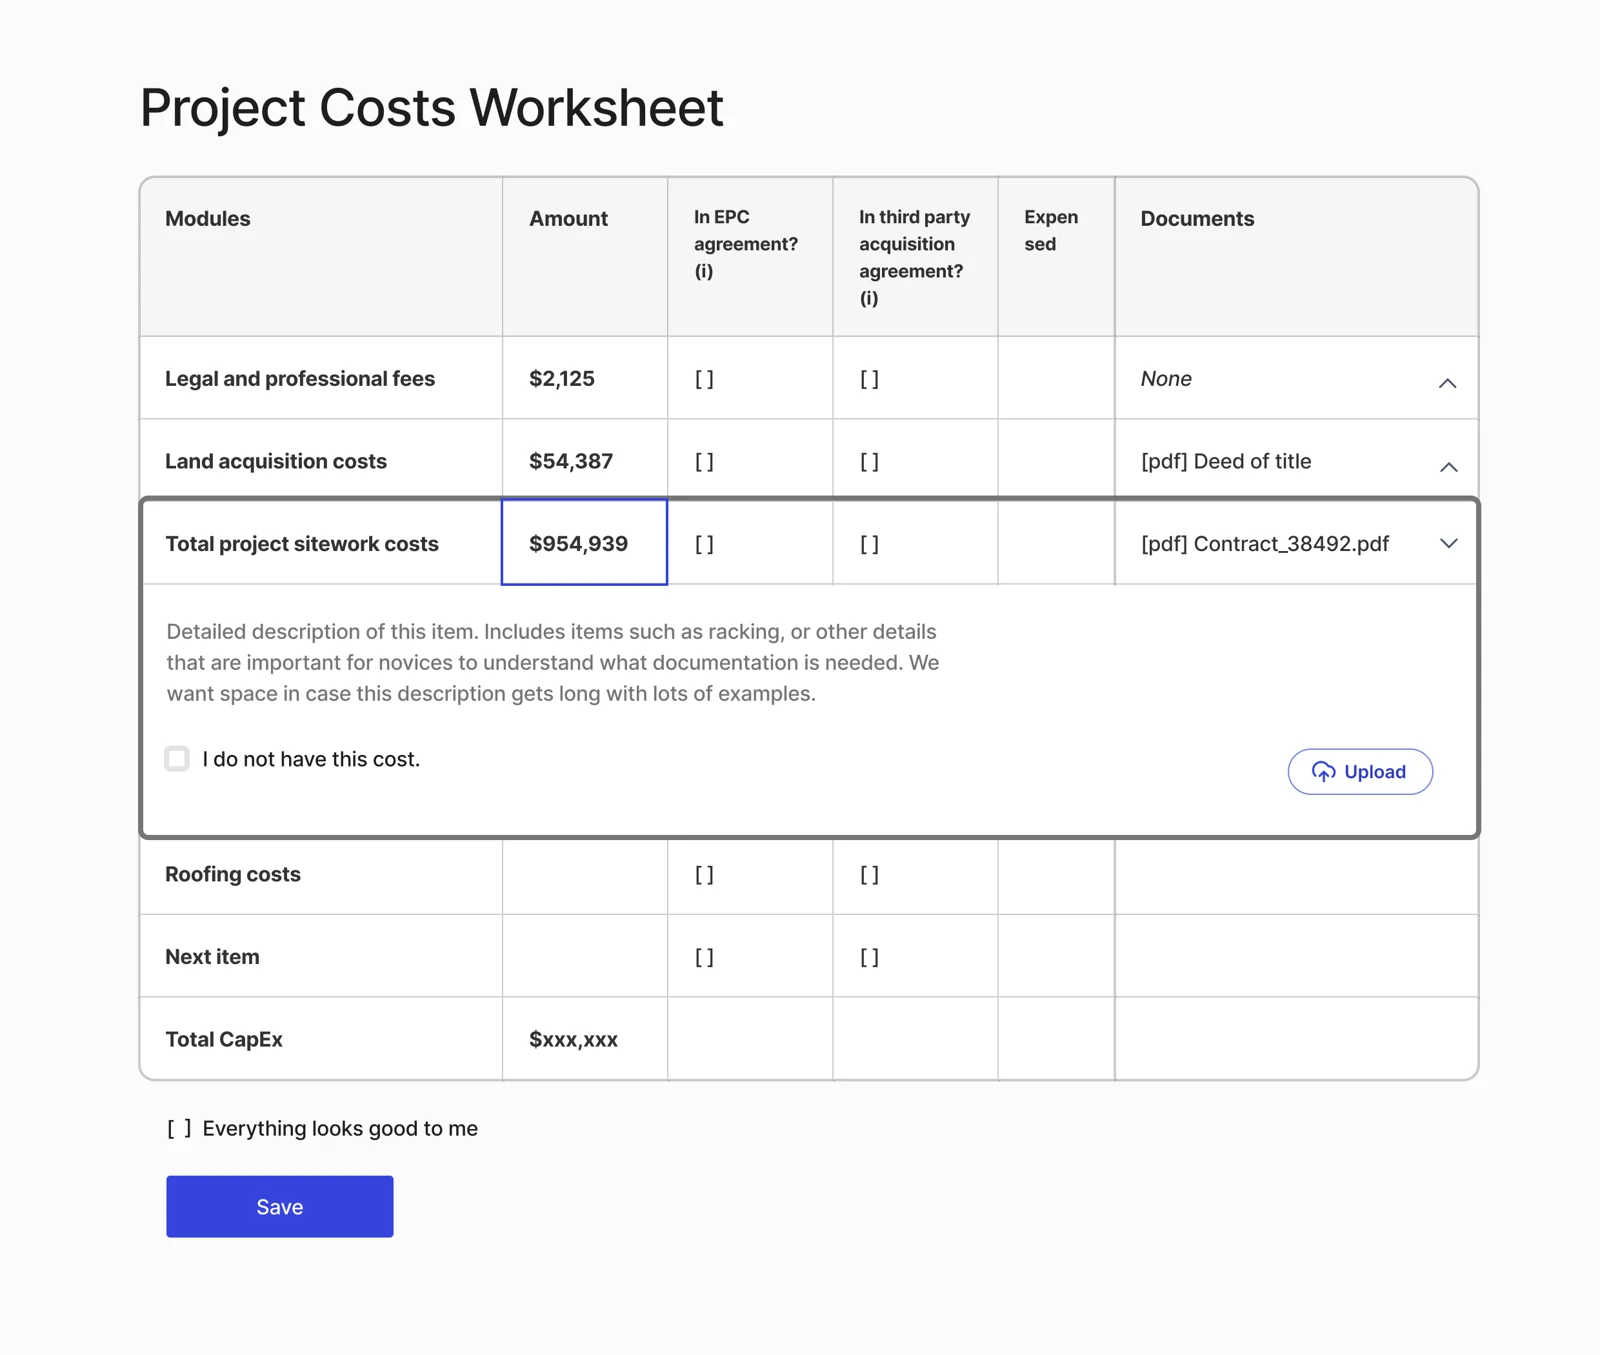
Task: Toggle EPC agreement box for Legal fees
Action: [704, 379]
